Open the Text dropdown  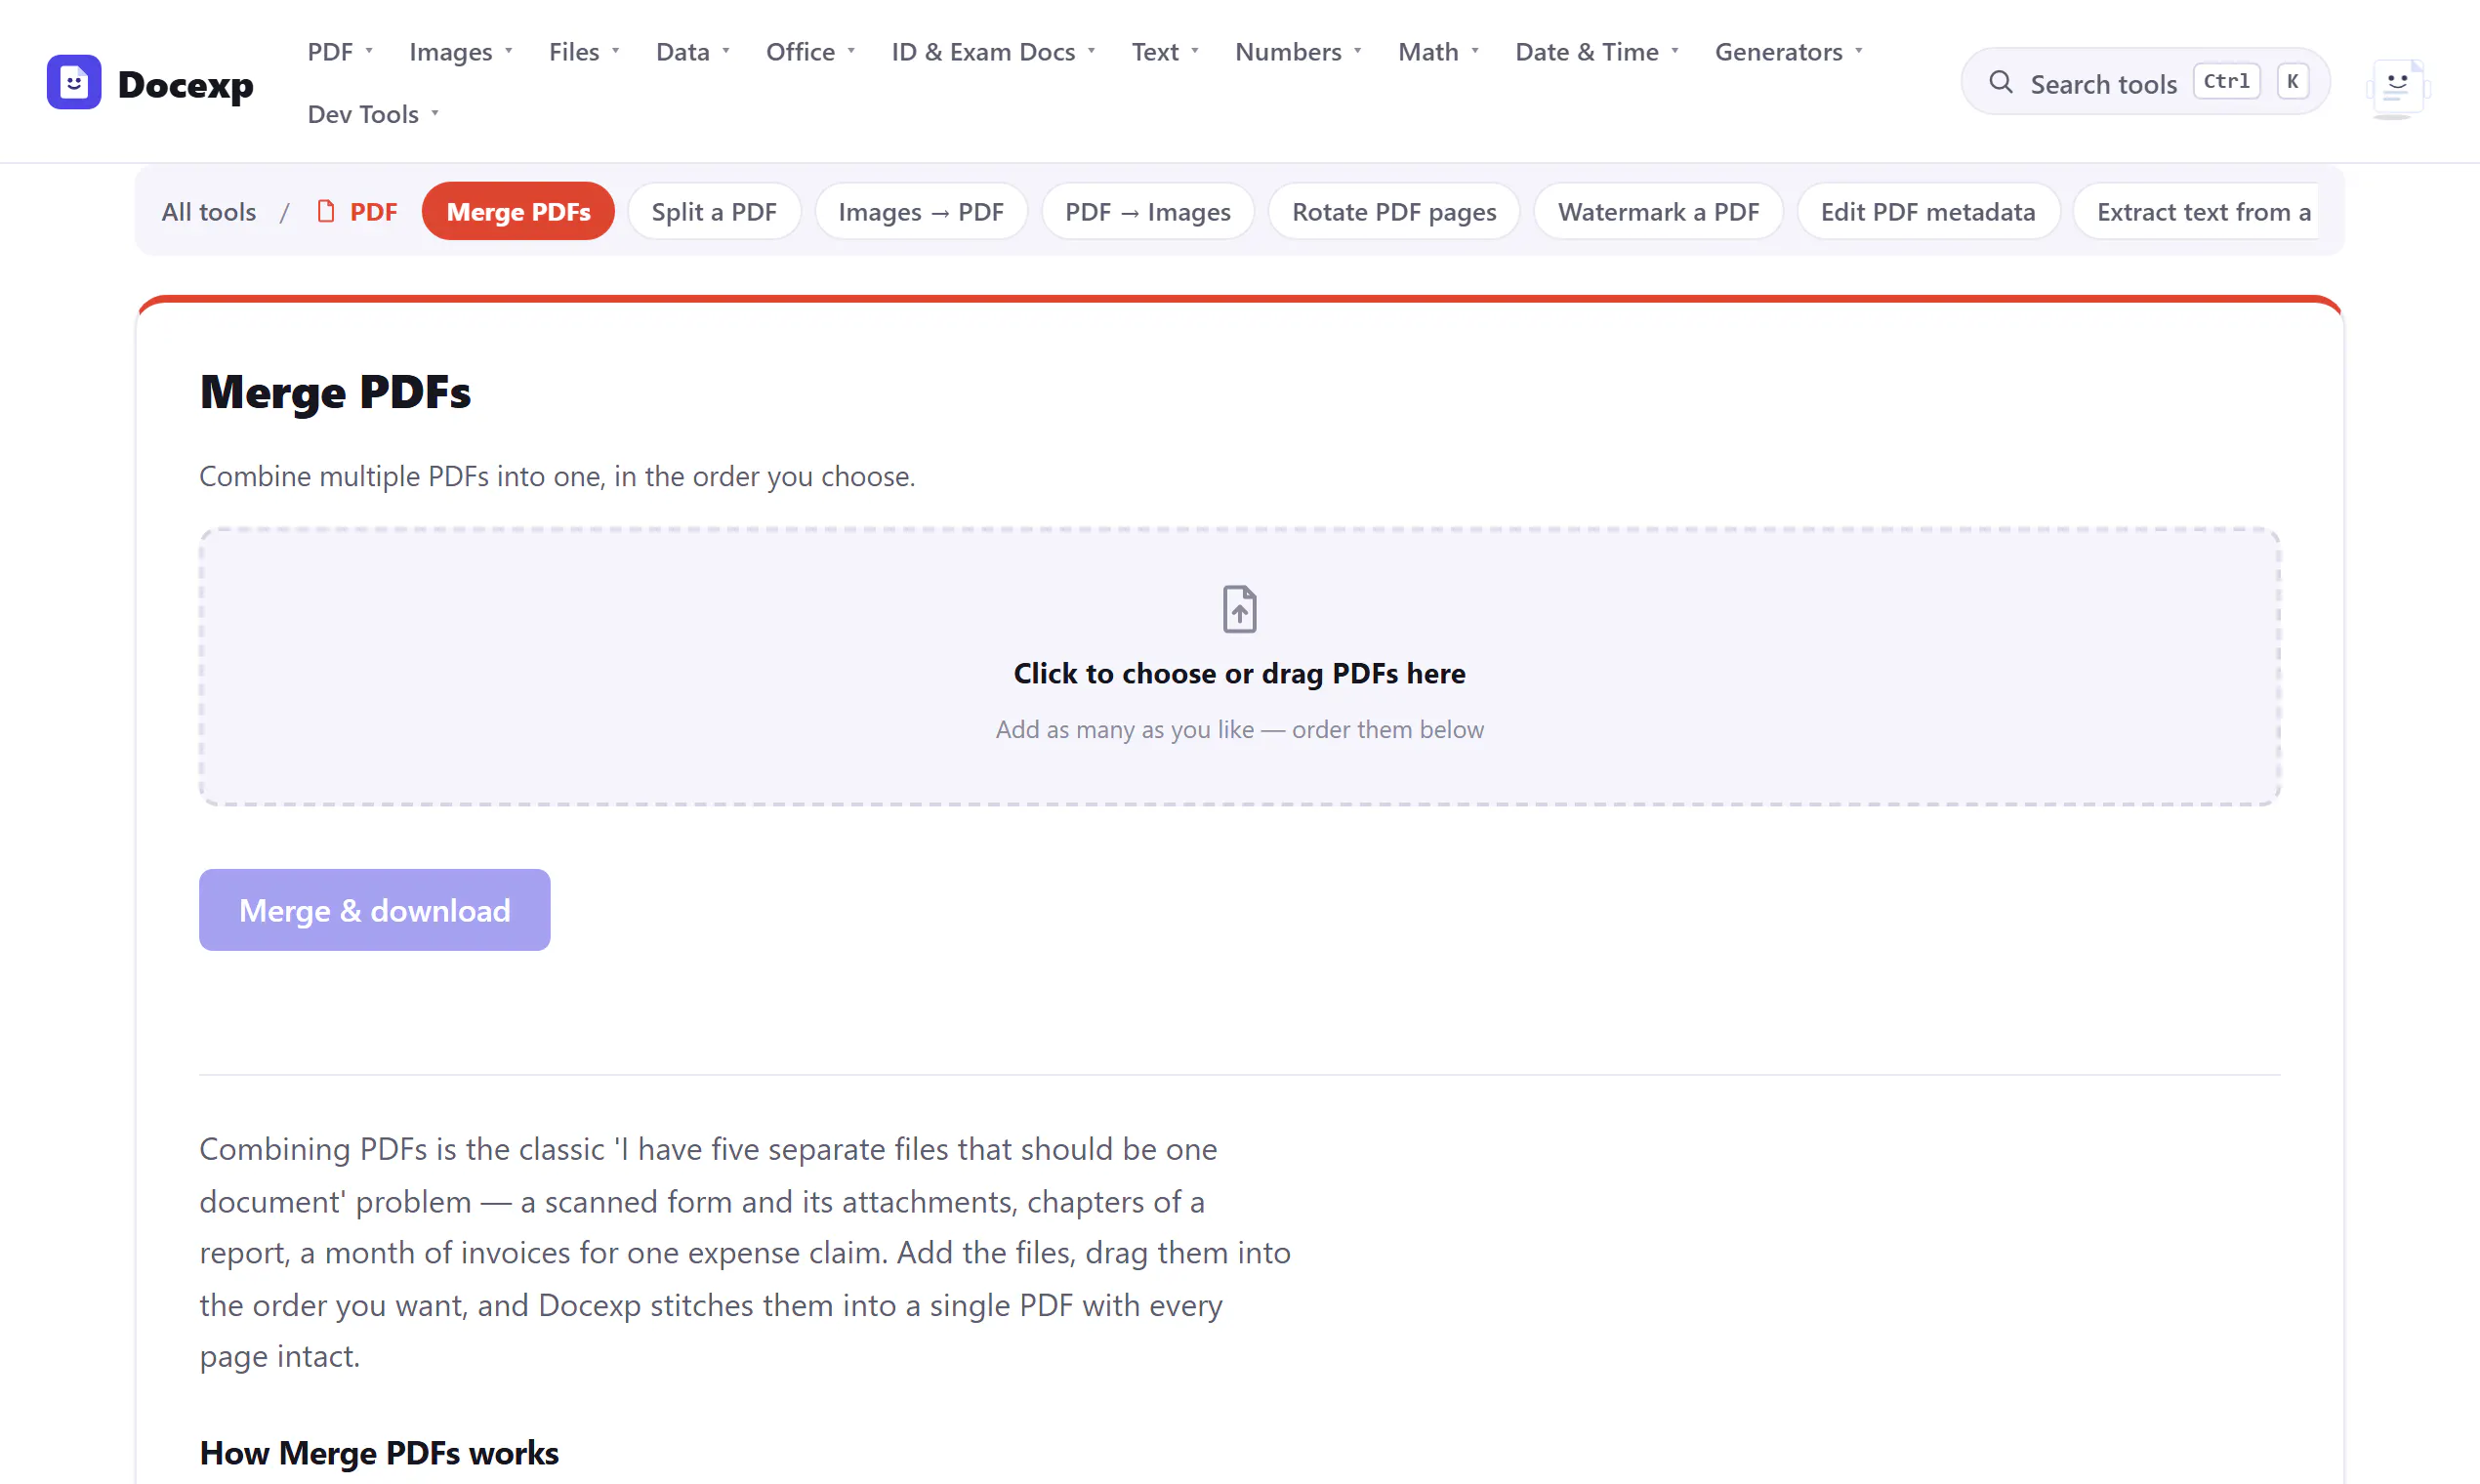(1165, 51)
